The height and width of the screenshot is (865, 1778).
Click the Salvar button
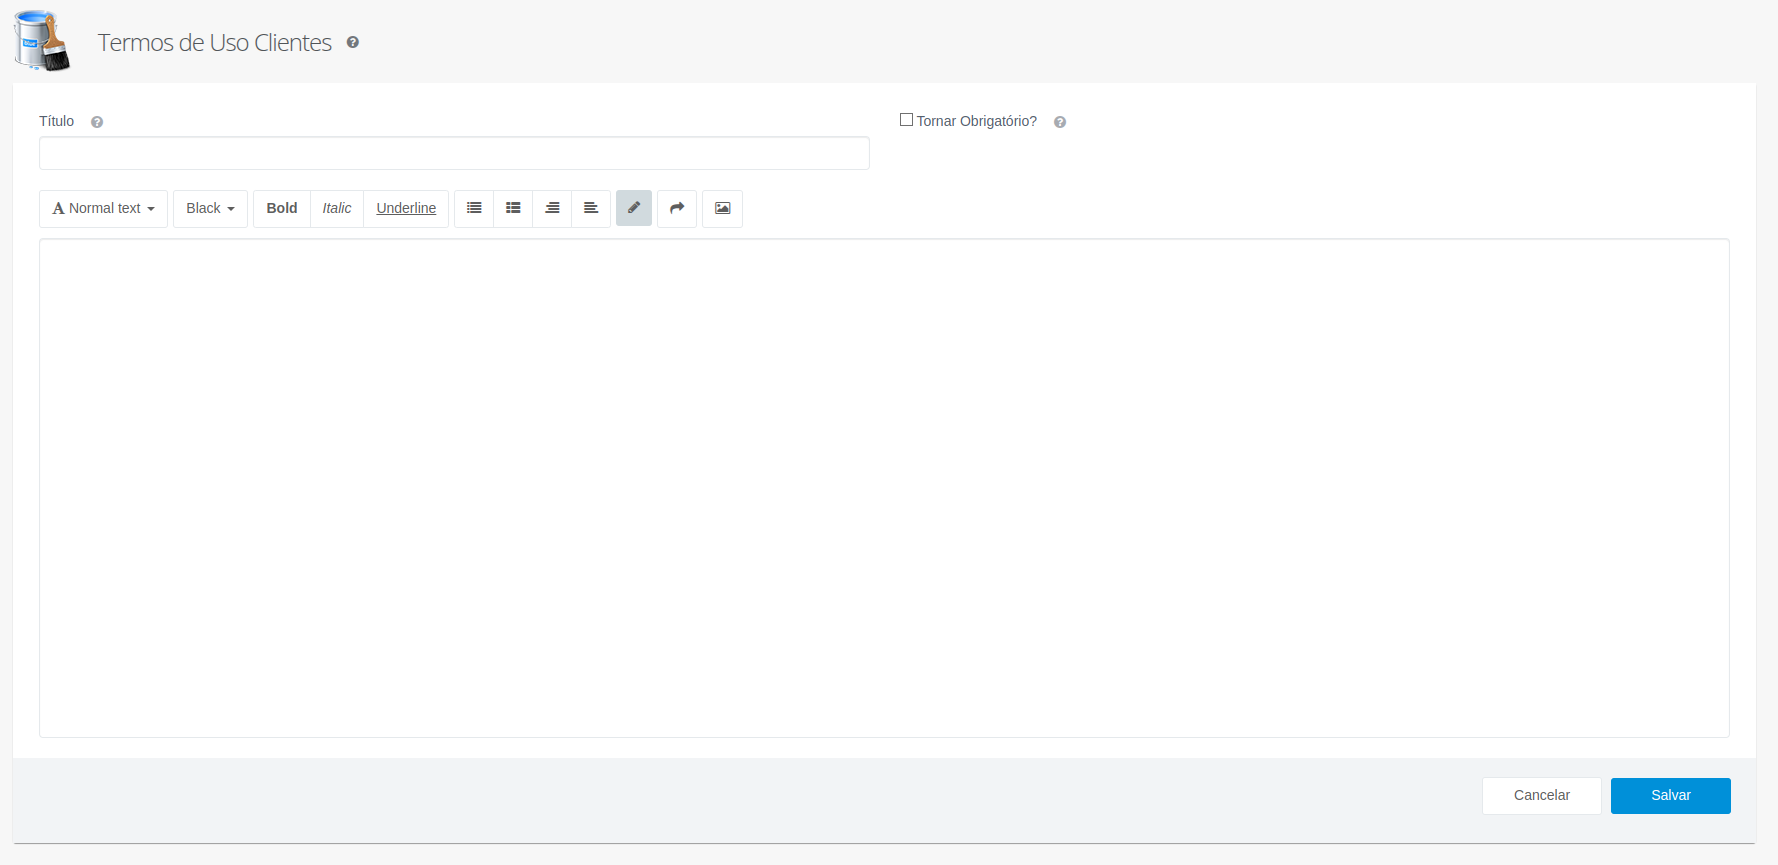pyautogui.click(x=1671, y=796)
